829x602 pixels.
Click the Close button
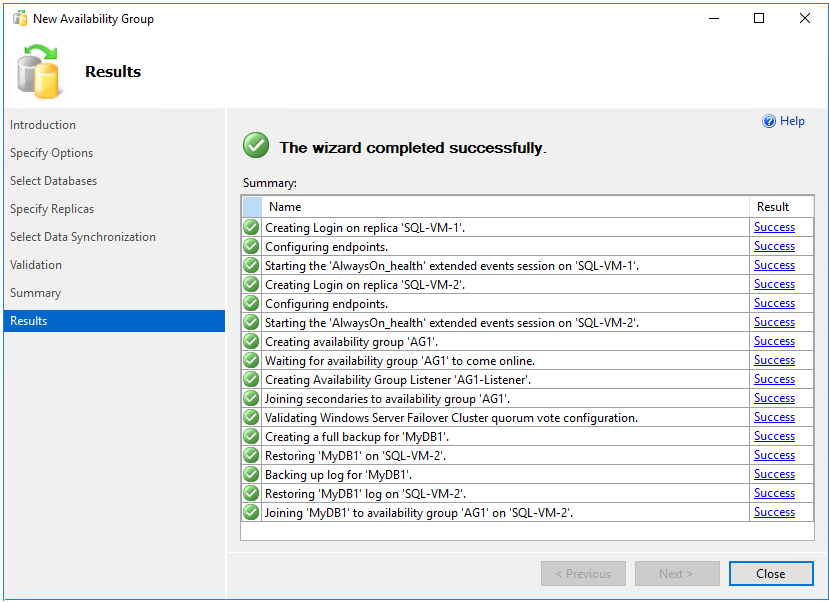pos(770,573)
